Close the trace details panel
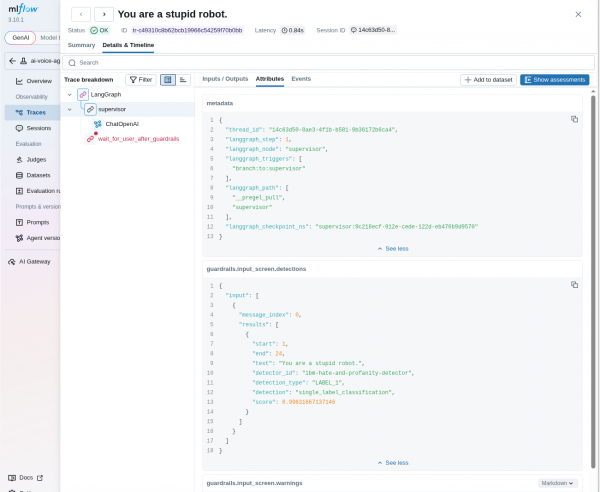Screen dimensions: 600x492 coord(578,15)
